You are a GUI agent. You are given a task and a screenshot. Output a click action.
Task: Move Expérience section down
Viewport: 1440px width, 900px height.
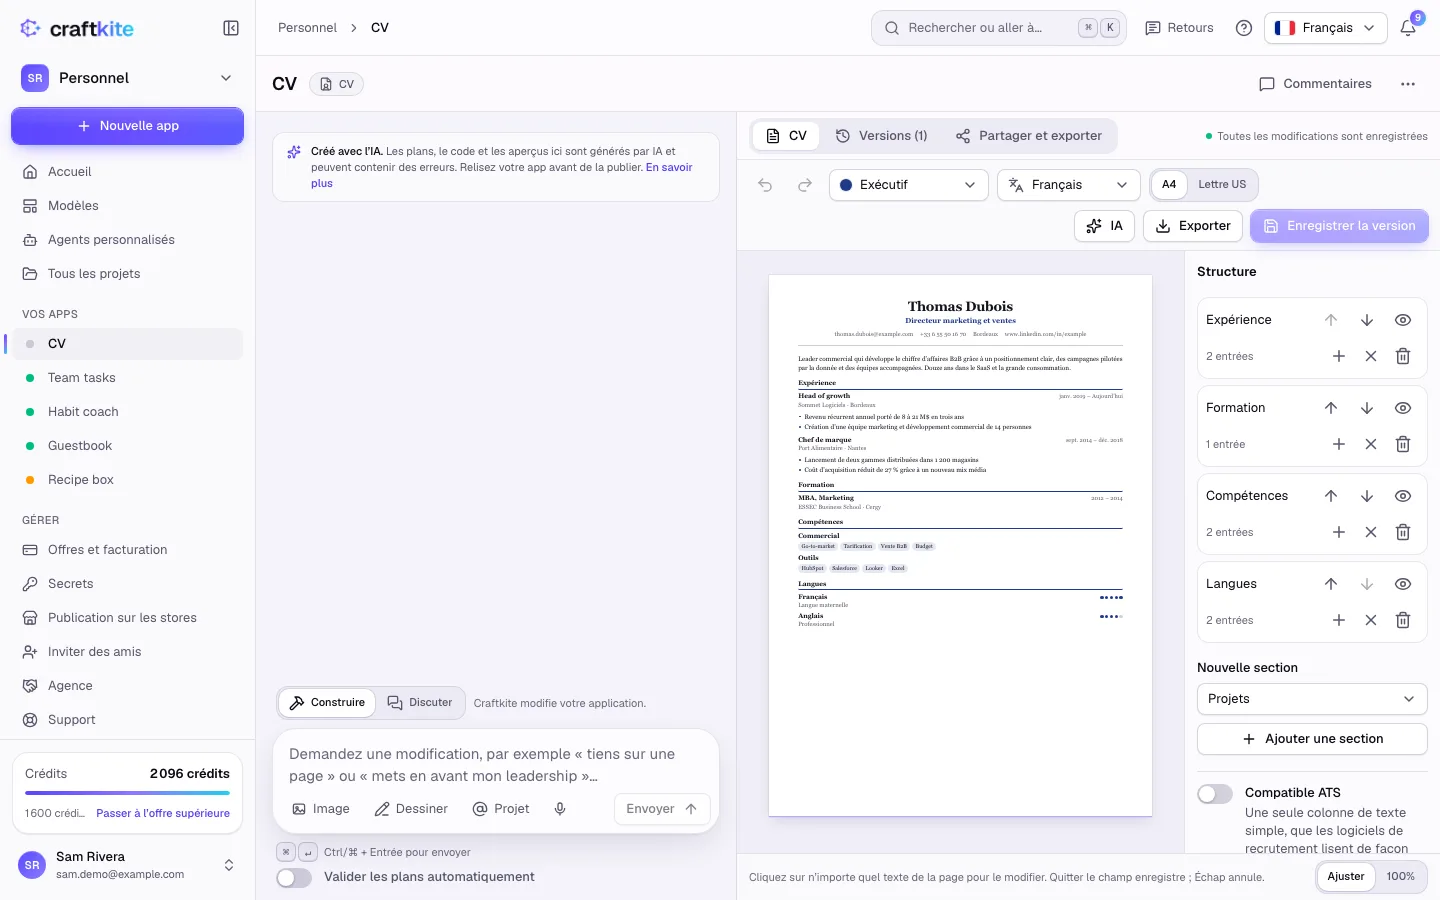1367,320
